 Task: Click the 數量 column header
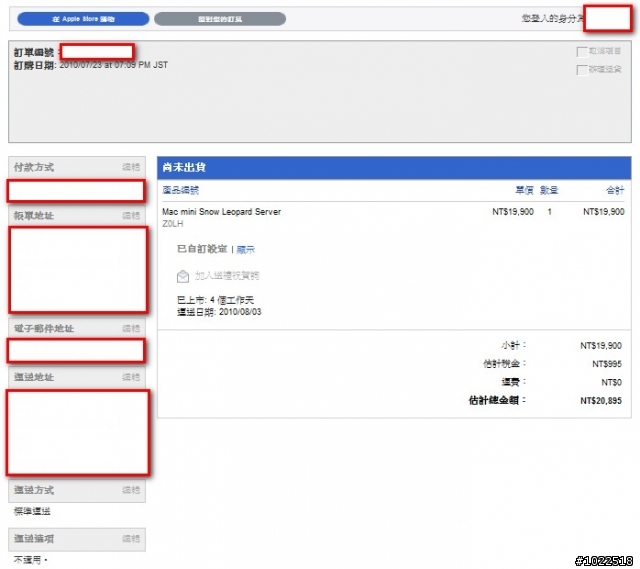(x=549, y=190)
